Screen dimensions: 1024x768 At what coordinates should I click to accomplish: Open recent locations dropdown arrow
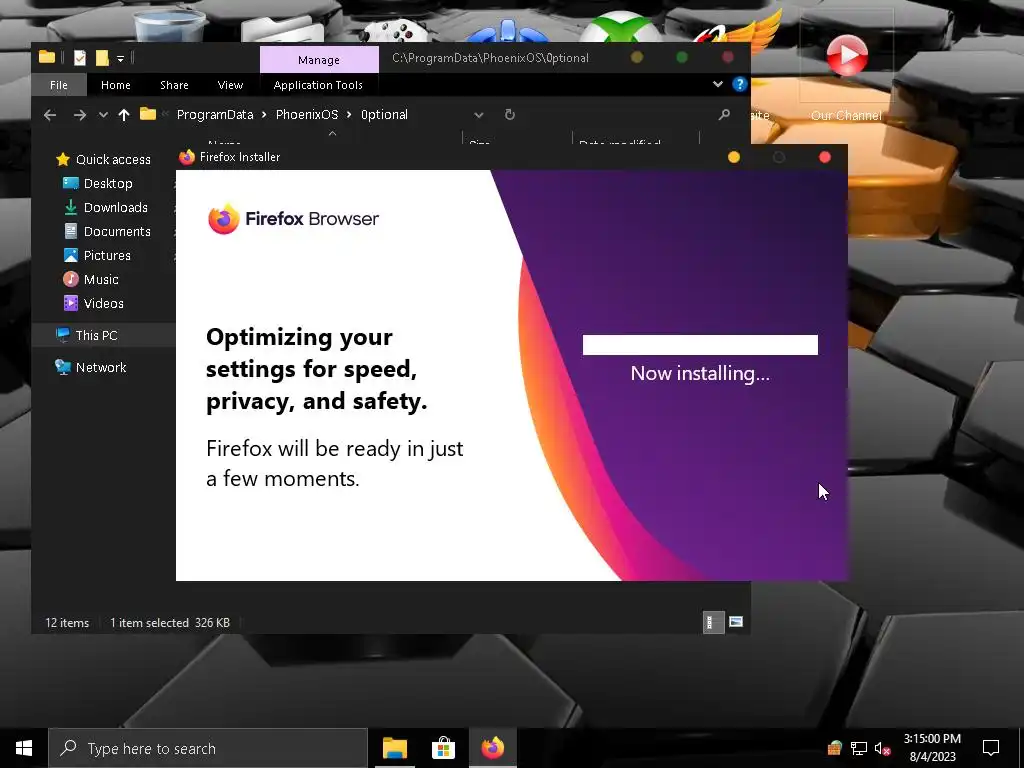click(103, 115)
